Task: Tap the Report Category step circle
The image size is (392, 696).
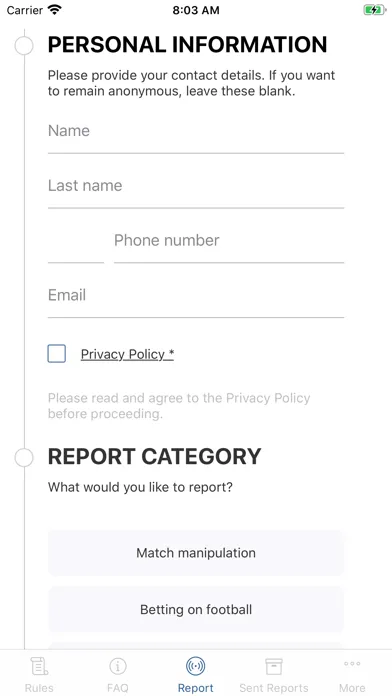Action: 24,458
